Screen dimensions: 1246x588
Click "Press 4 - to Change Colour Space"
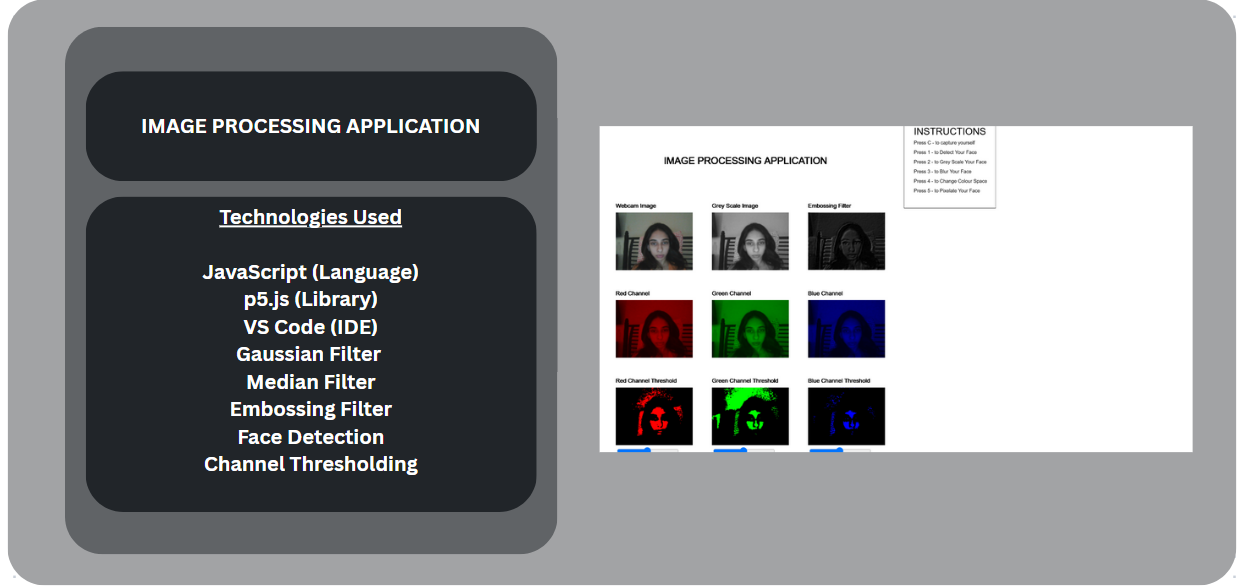(x=950, y=181)
